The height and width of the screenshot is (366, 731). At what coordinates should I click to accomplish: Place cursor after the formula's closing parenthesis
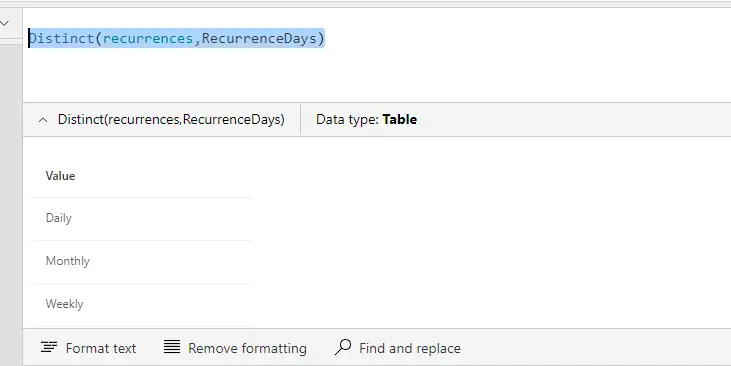click(x=325, y=38)
